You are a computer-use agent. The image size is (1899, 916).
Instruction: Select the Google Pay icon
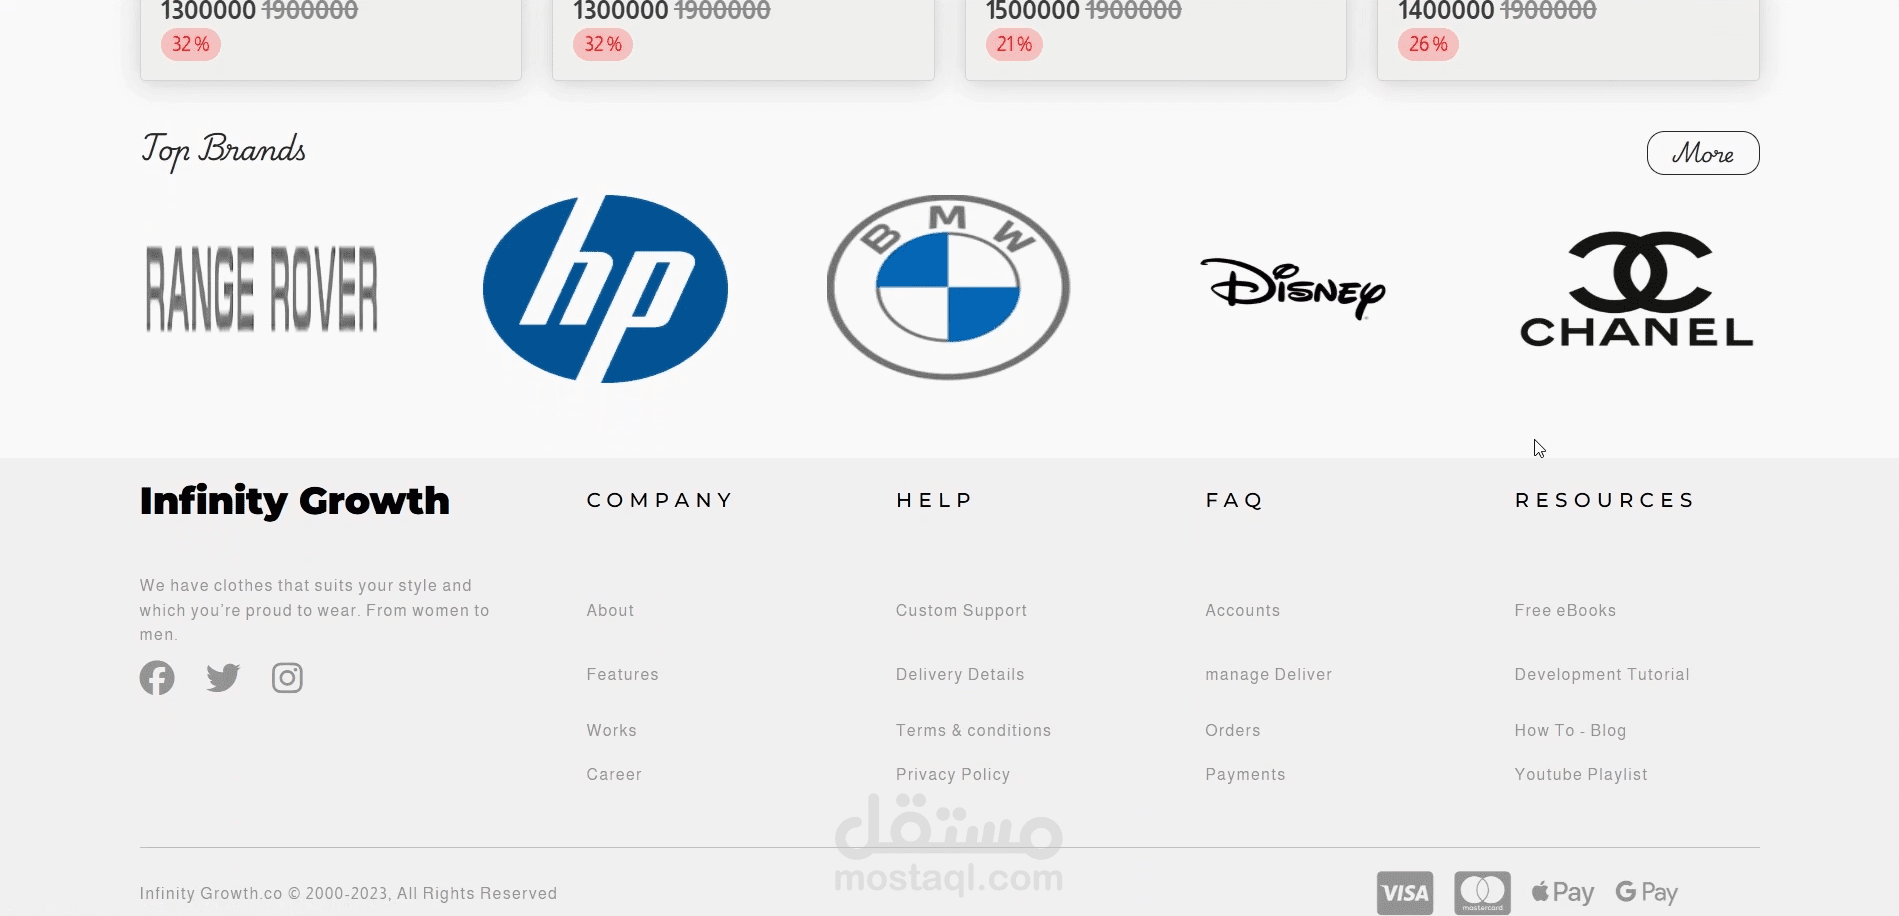tap(1647, 892)
